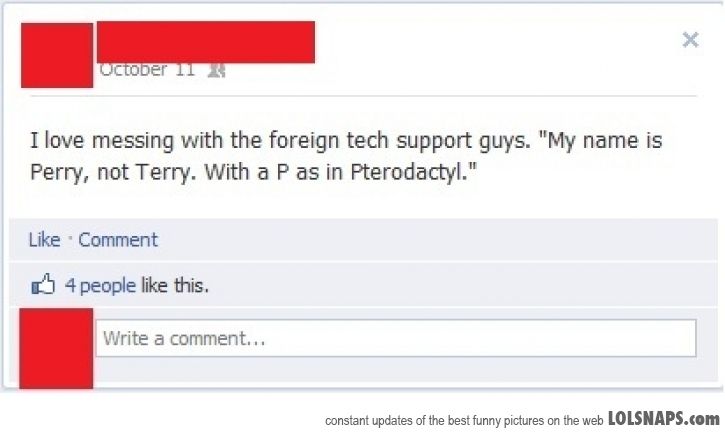Viewport: 725px width, 438px height.
Task: Click the red avatar beside the comment box
Action: click(x=56, y=349)
